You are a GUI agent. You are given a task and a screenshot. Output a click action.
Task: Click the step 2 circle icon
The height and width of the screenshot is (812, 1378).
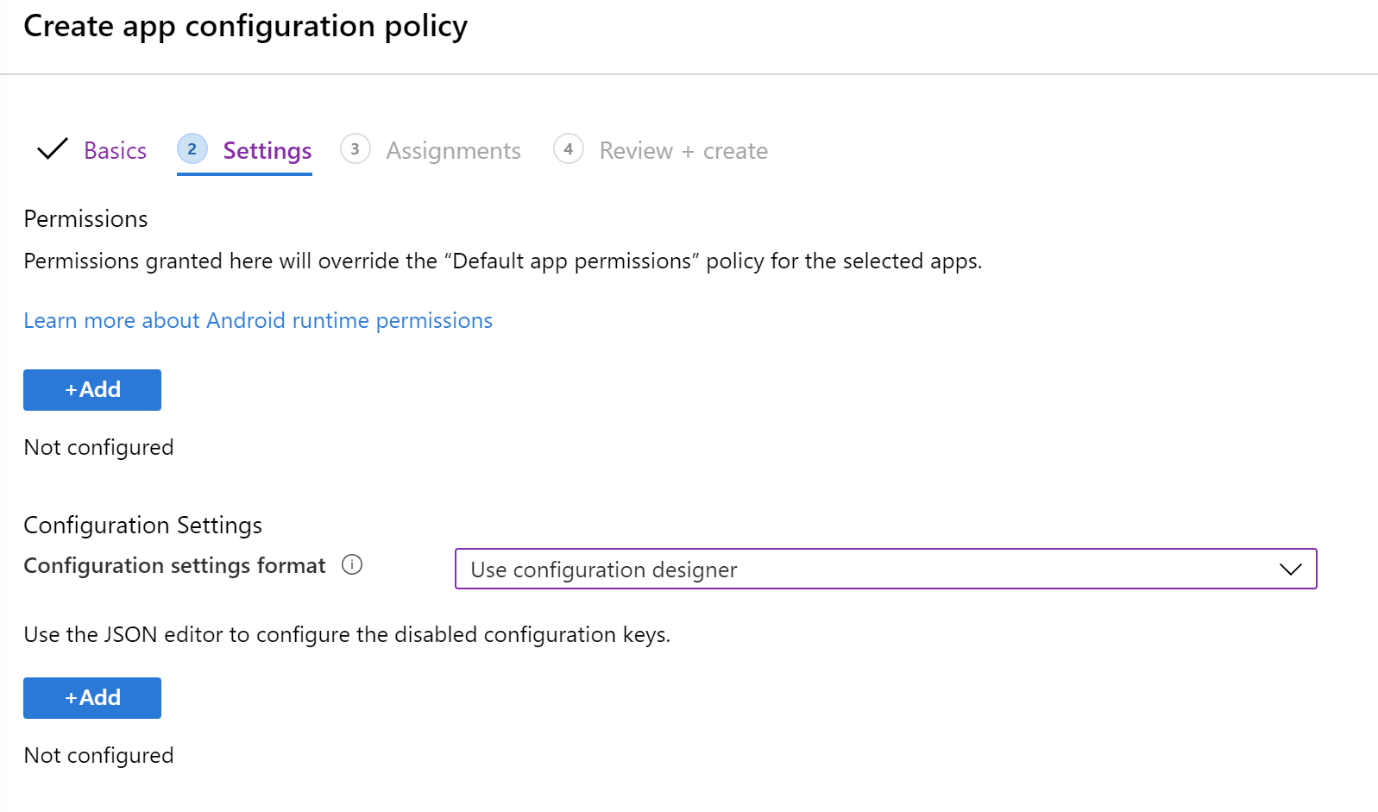tap(191, 148)
